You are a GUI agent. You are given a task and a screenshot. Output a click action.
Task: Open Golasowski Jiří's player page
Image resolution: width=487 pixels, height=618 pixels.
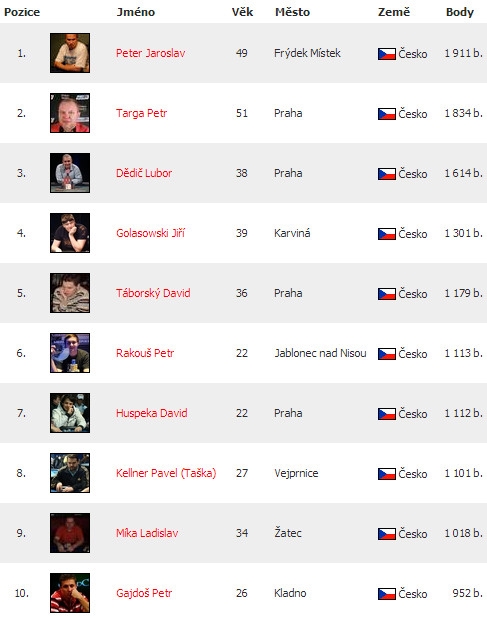click(151, 233)
